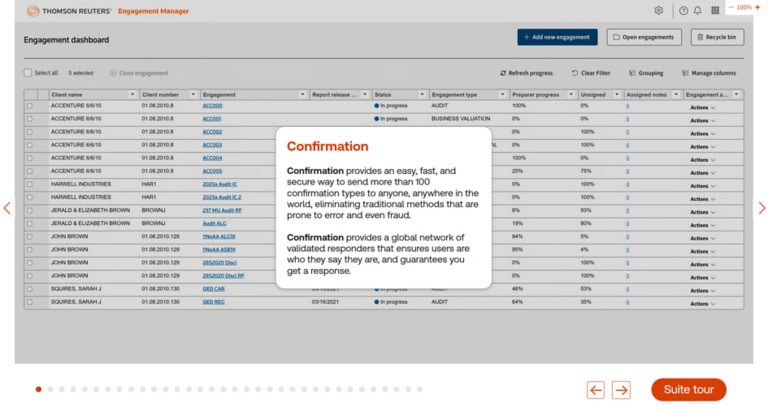Increase zoom with the plus icon
Screen dimensions: 768x410
pyautogui.click(x=757, y=7)
